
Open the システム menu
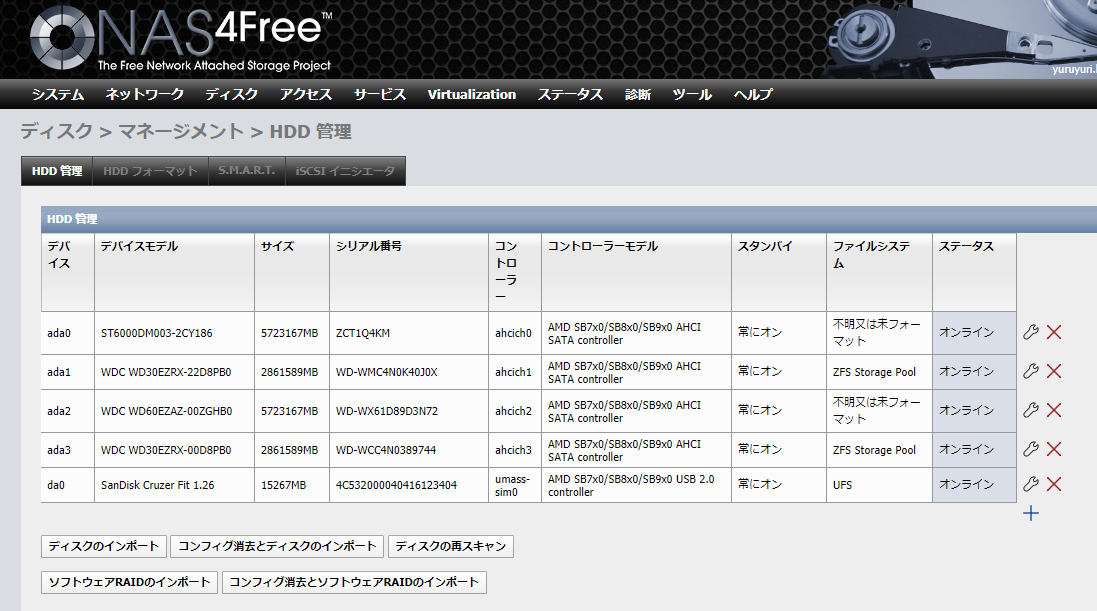pos(58,94)
